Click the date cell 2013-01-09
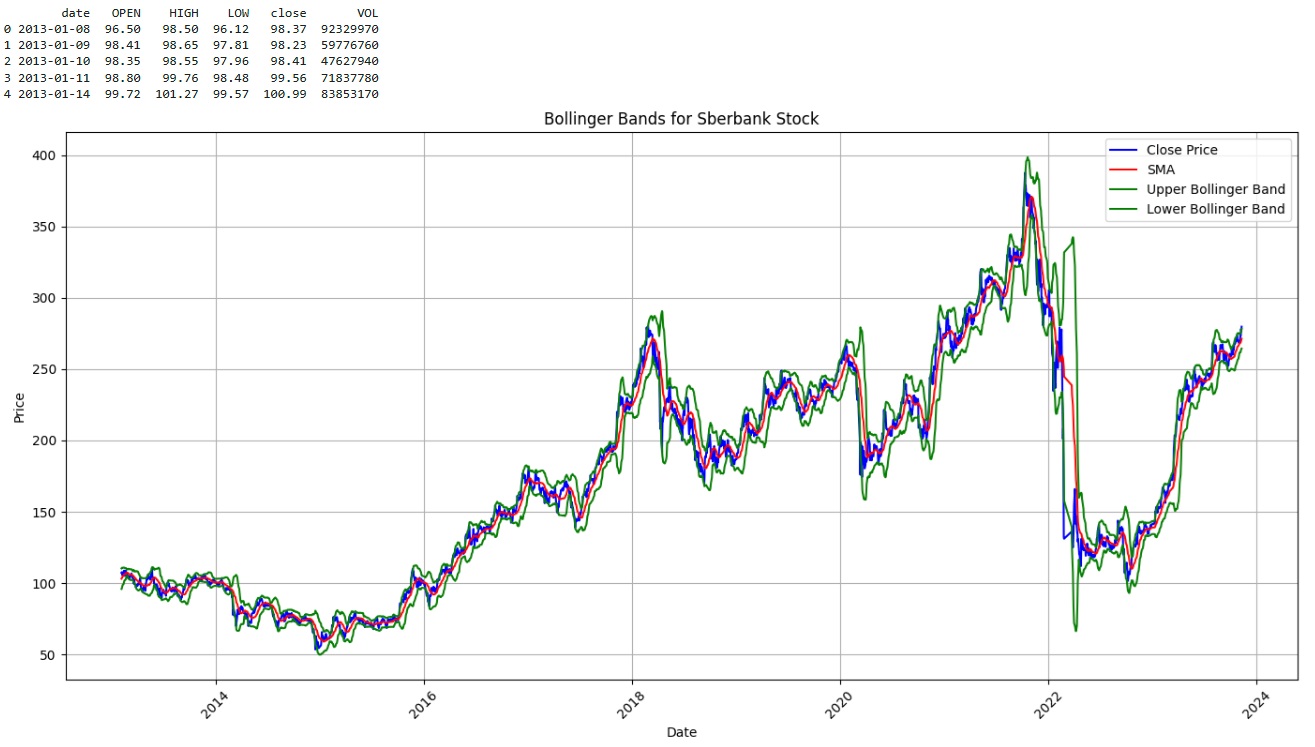1315x747 pixels. tap(54, 45)
